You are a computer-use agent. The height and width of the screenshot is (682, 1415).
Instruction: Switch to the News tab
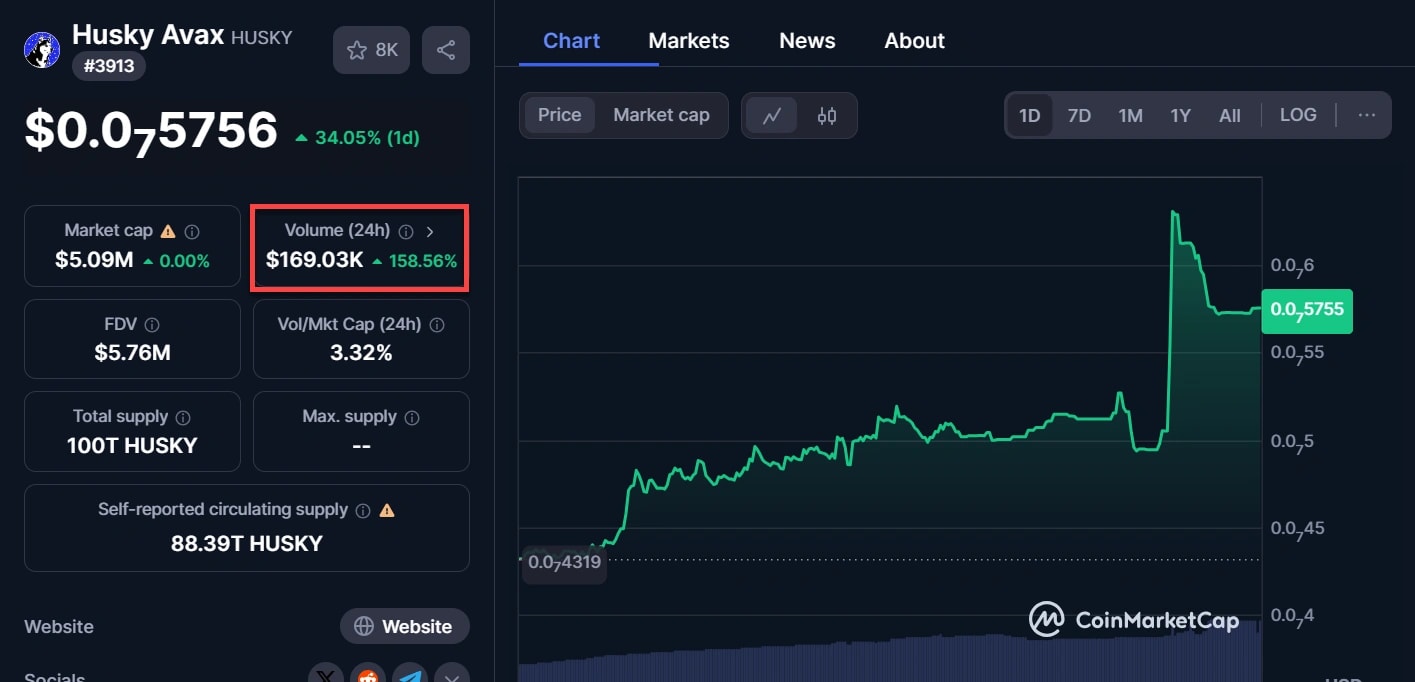coord(807,41)
